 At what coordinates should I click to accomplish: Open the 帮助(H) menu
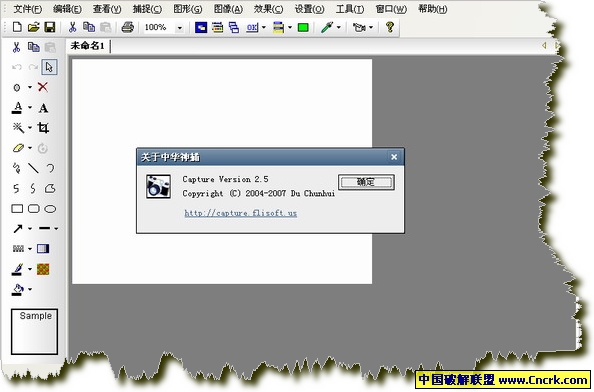(433, 9)
